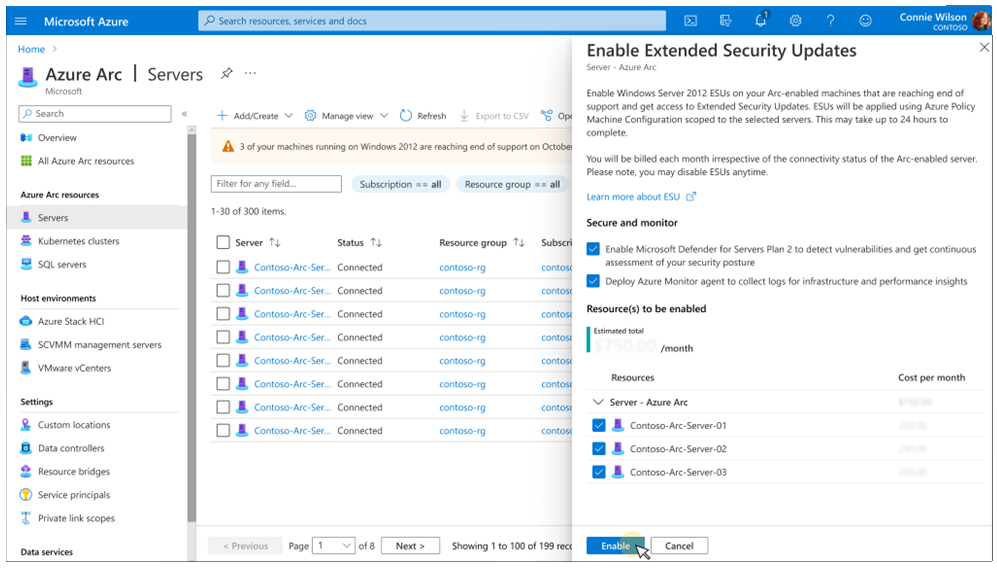Collapse the Server - Azure Arc group

pyautogui.click(x=598, y=402)
